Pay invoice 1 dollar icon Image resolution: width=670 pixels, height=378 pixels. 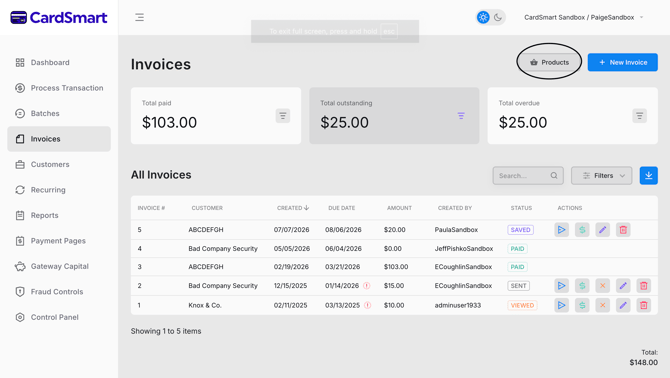tap(582, 305)
